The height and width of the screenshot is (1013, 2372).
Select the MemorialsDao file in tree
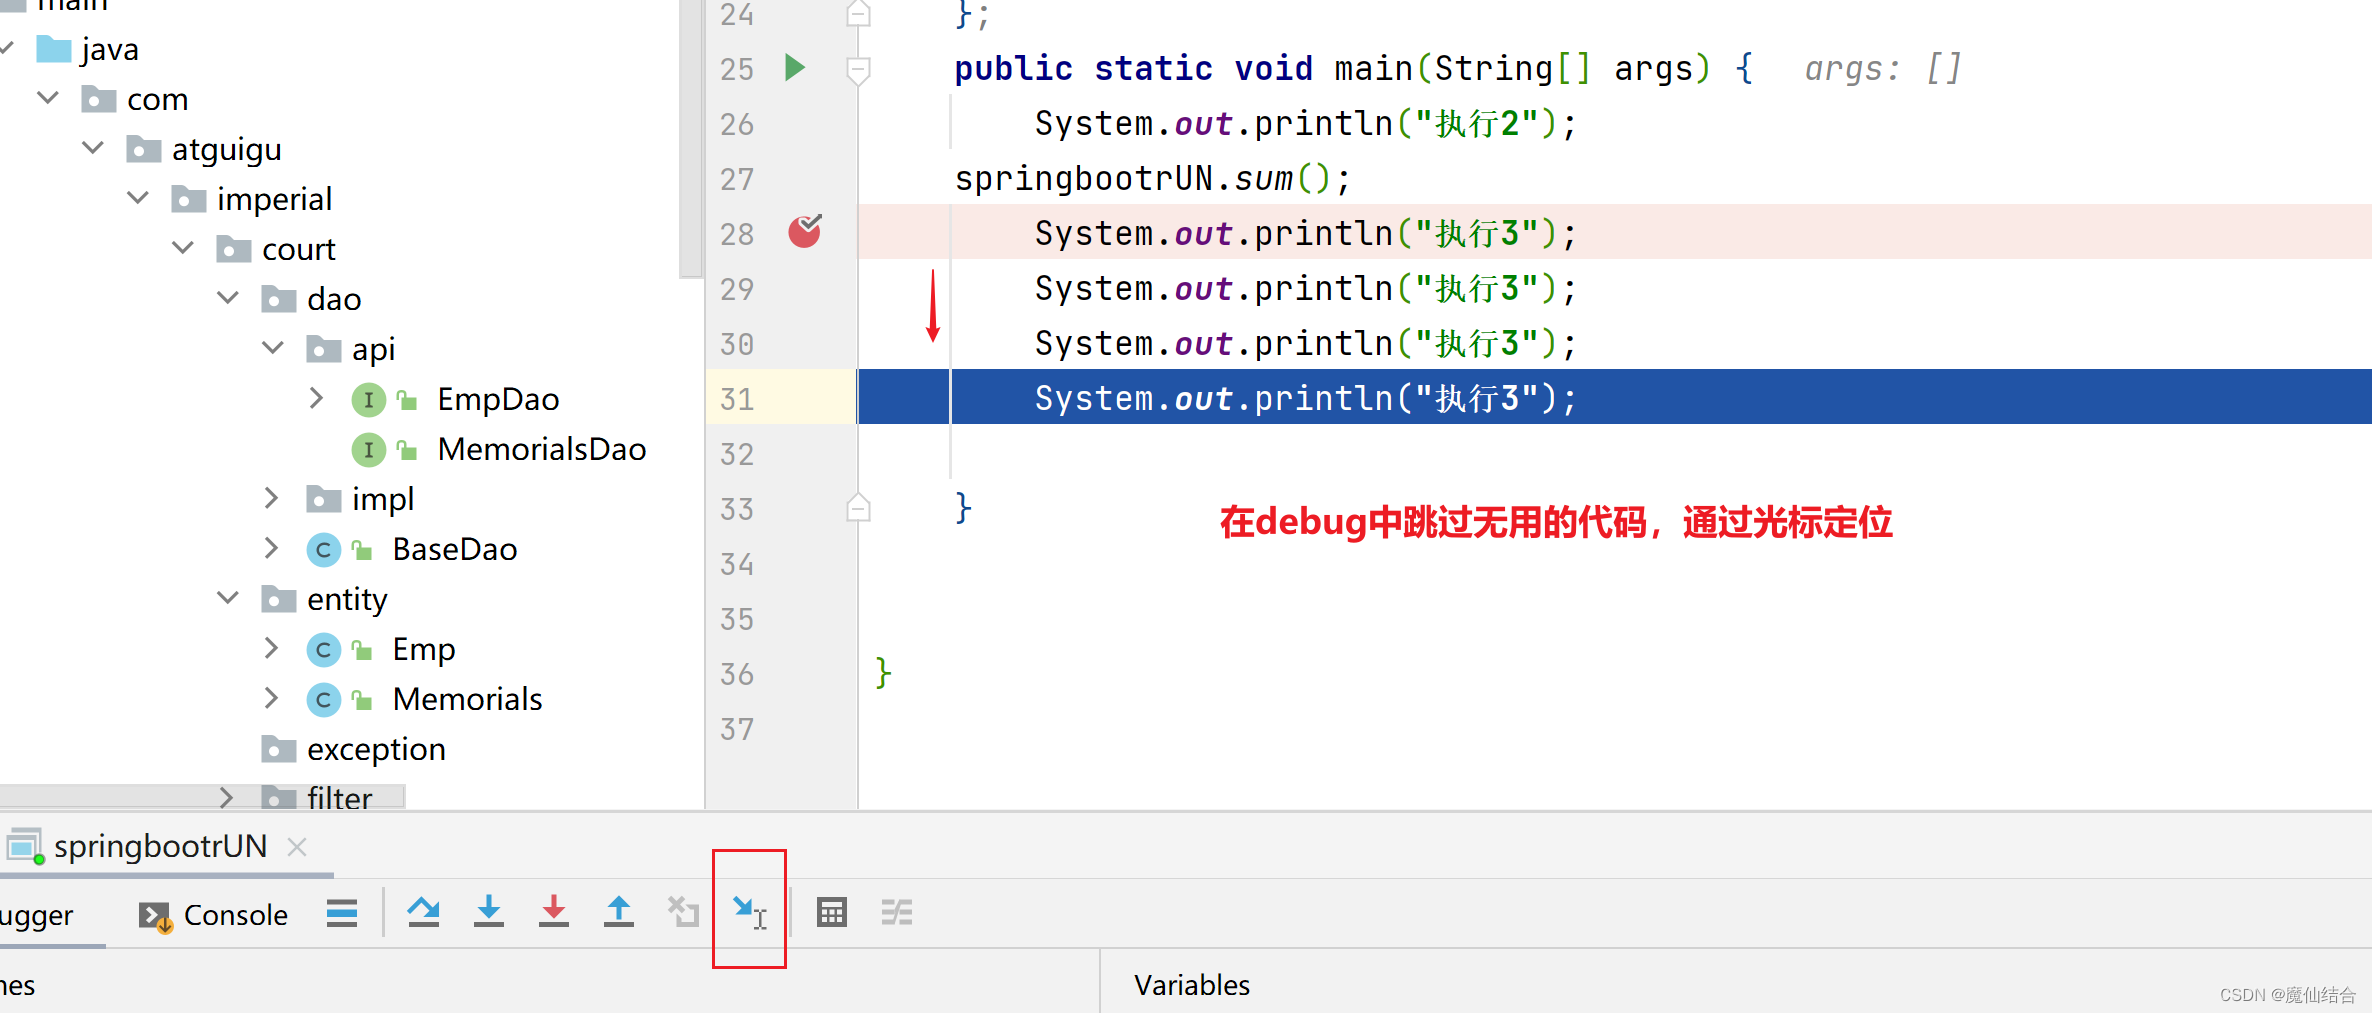click(542, 449)
